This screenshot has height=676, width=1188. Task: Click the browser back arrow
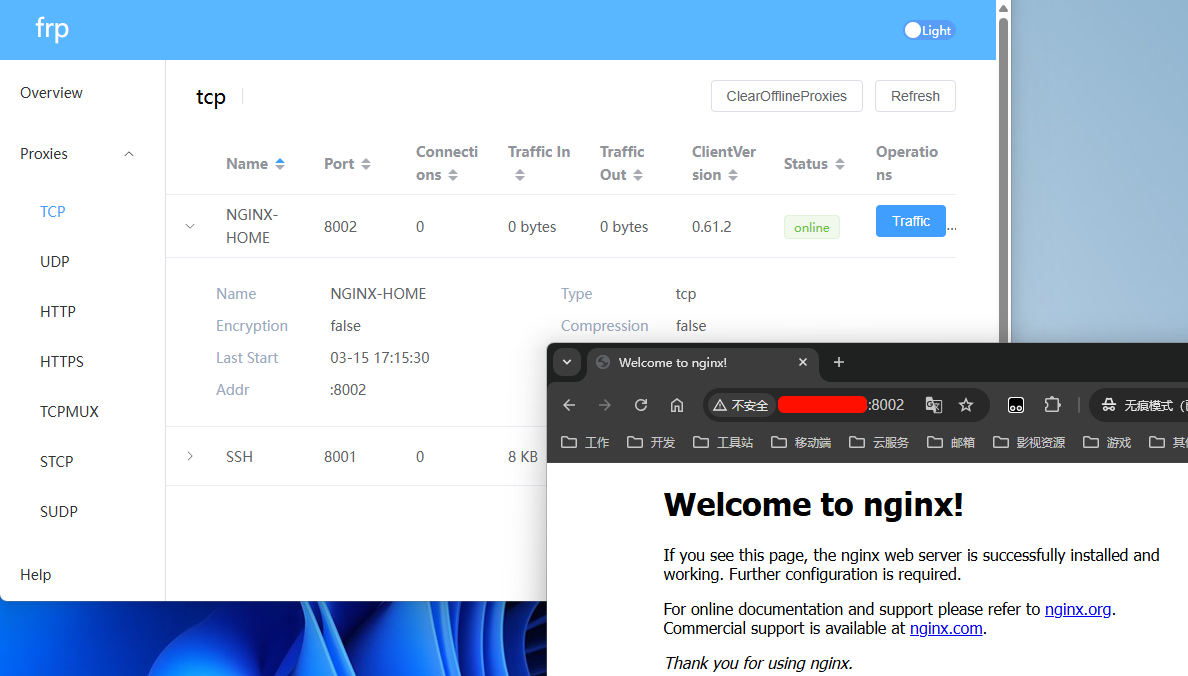point(569,405)
